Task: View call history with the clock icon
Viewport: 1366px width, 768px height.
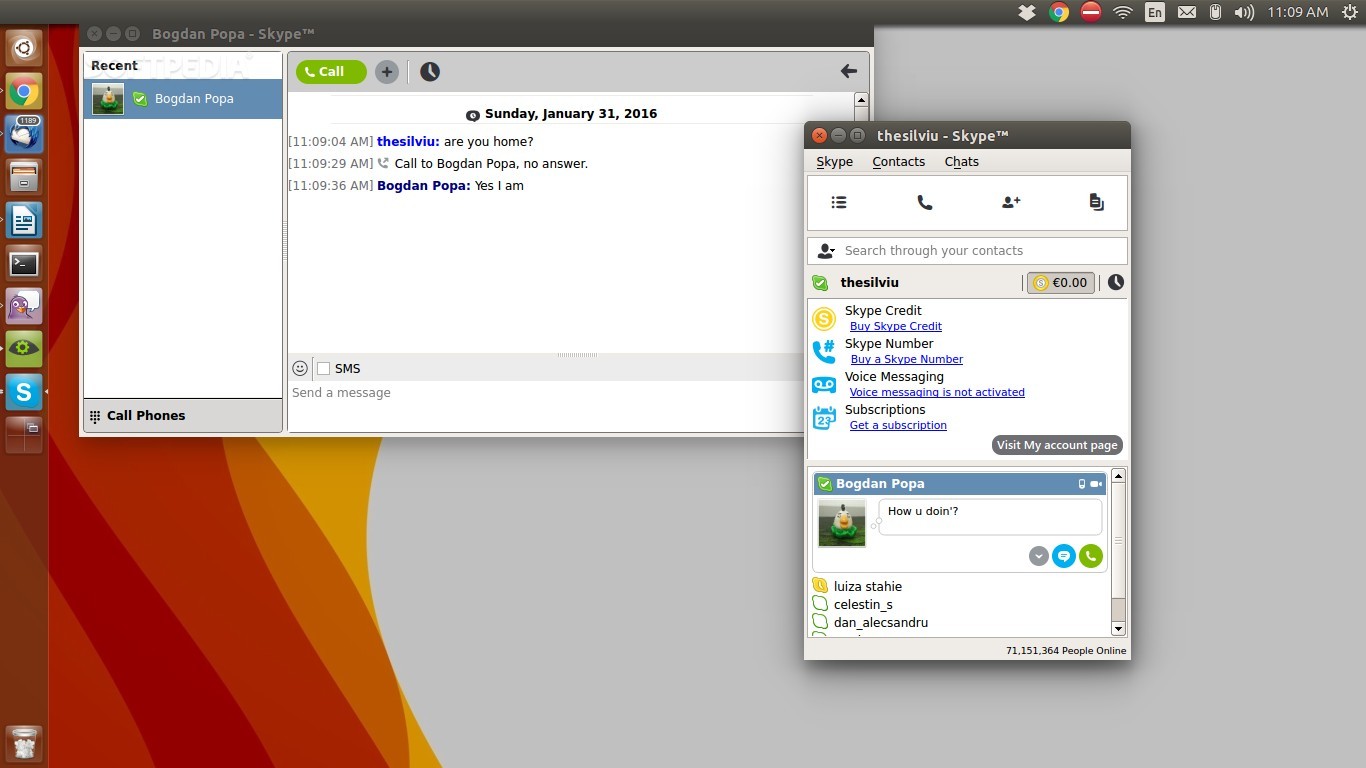Action: (1115, 282)
